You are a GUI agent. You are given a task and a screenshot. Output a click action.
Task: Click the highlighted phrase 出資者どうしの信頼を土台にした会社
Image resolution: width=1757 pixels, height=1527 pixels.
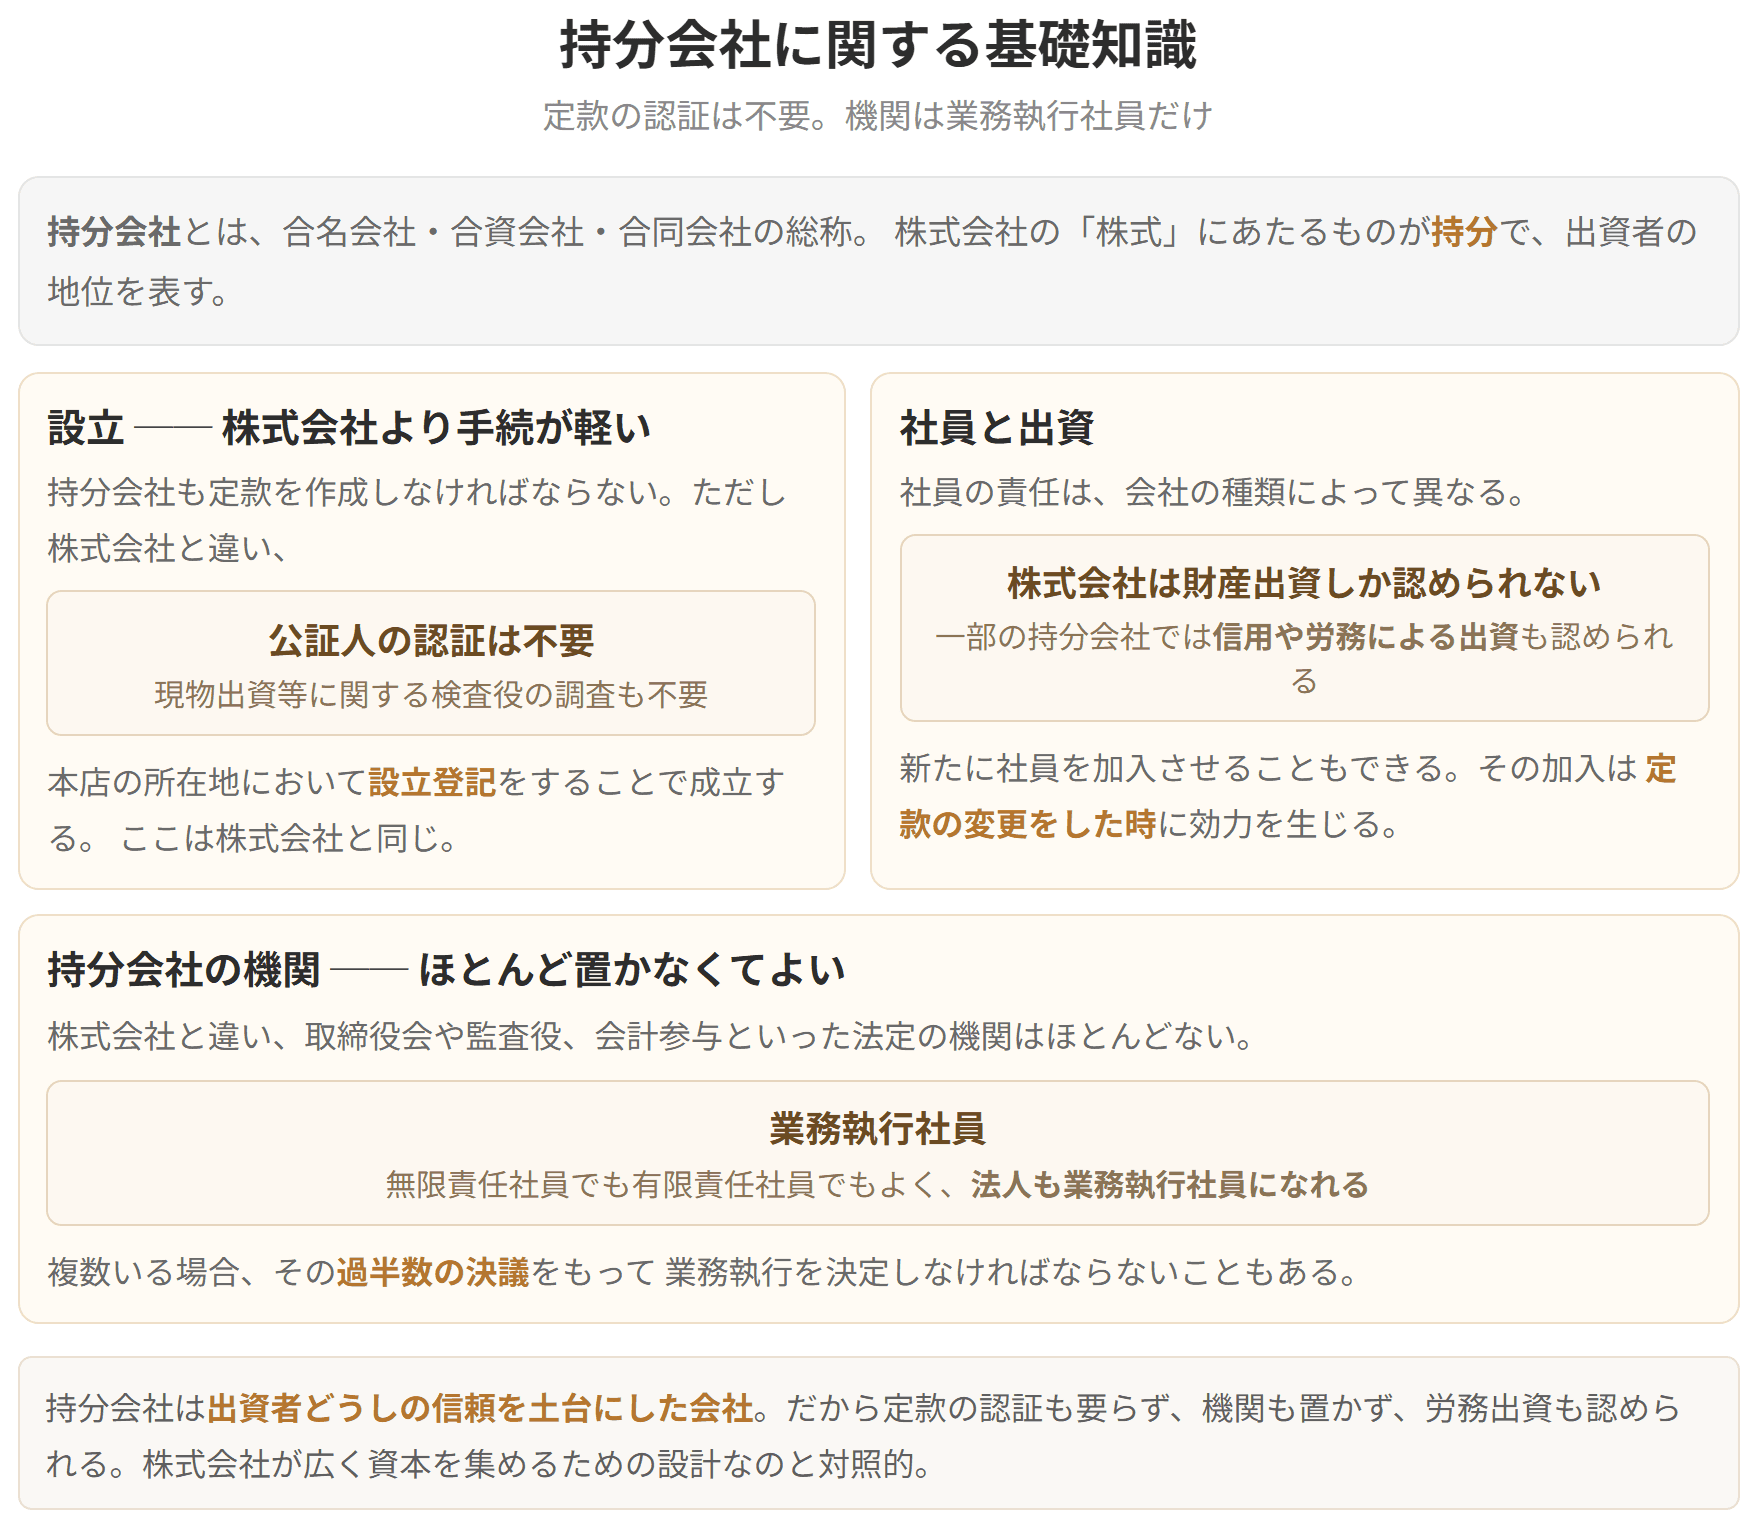point(480,1408)
